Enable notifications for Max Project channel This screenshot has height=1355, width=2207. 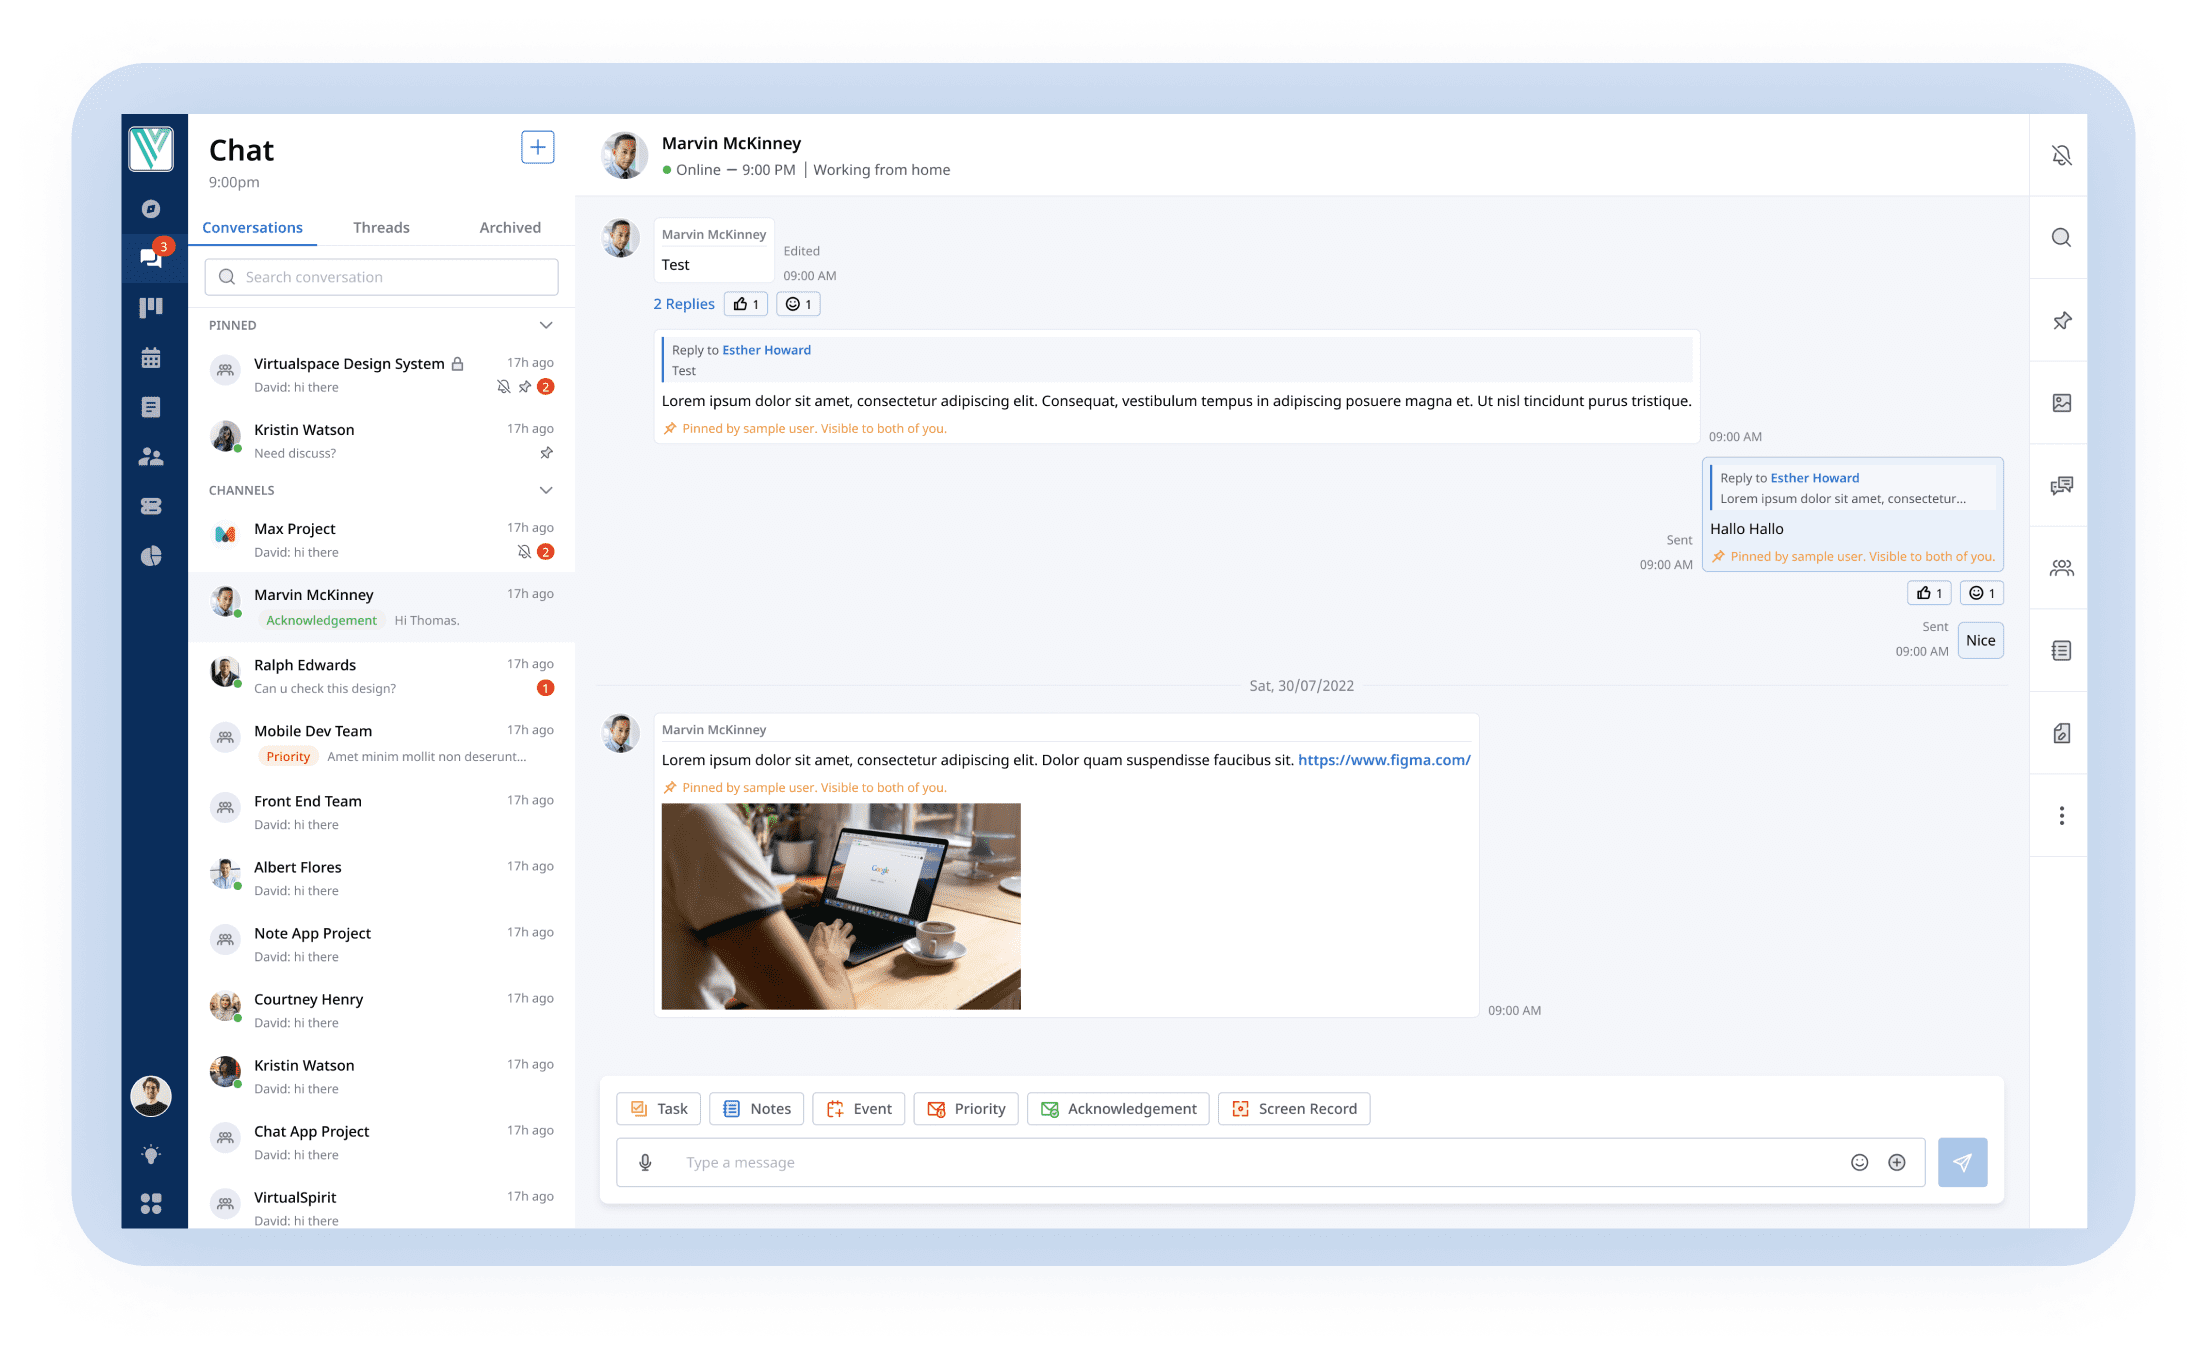(x=524, y=551)
